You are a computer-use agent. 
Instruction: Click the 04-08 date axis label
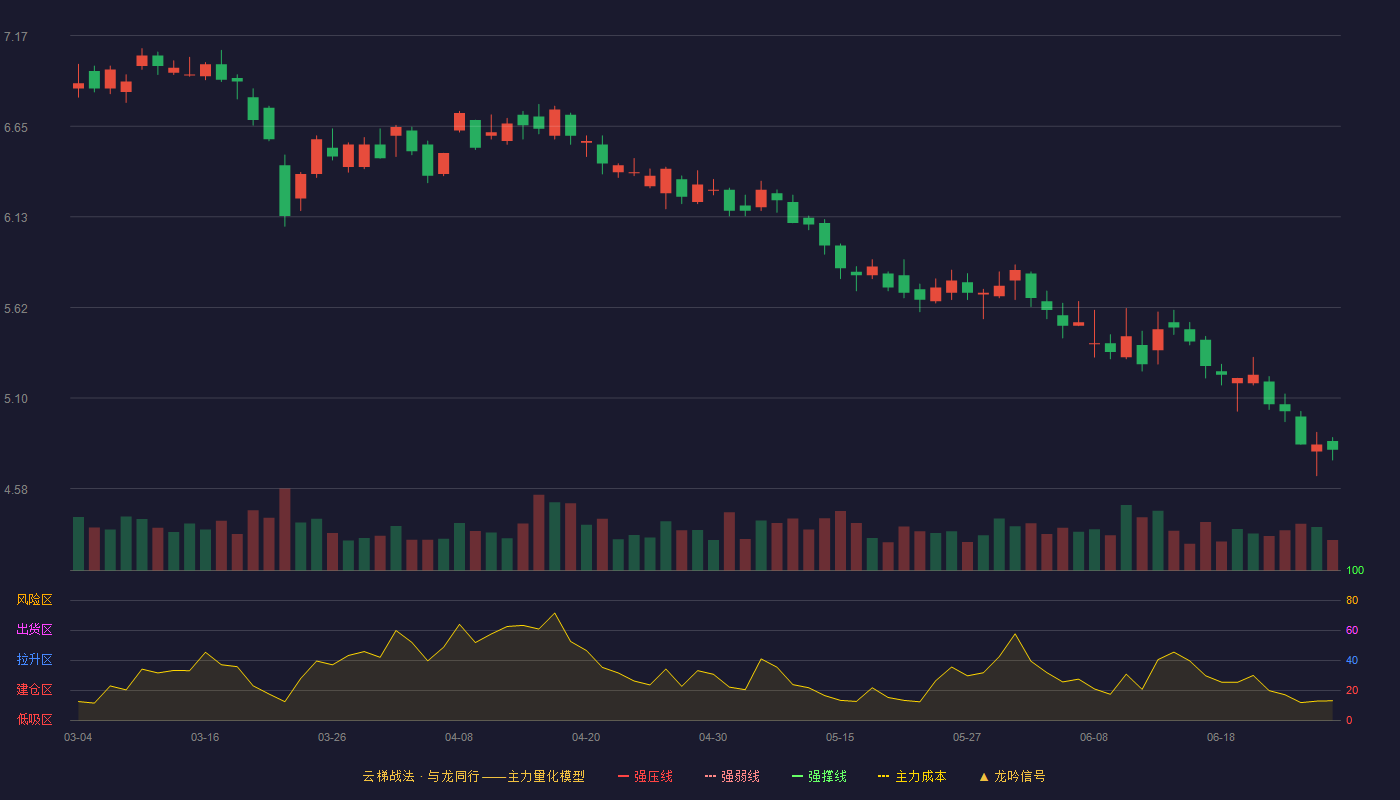coord(459,737)
